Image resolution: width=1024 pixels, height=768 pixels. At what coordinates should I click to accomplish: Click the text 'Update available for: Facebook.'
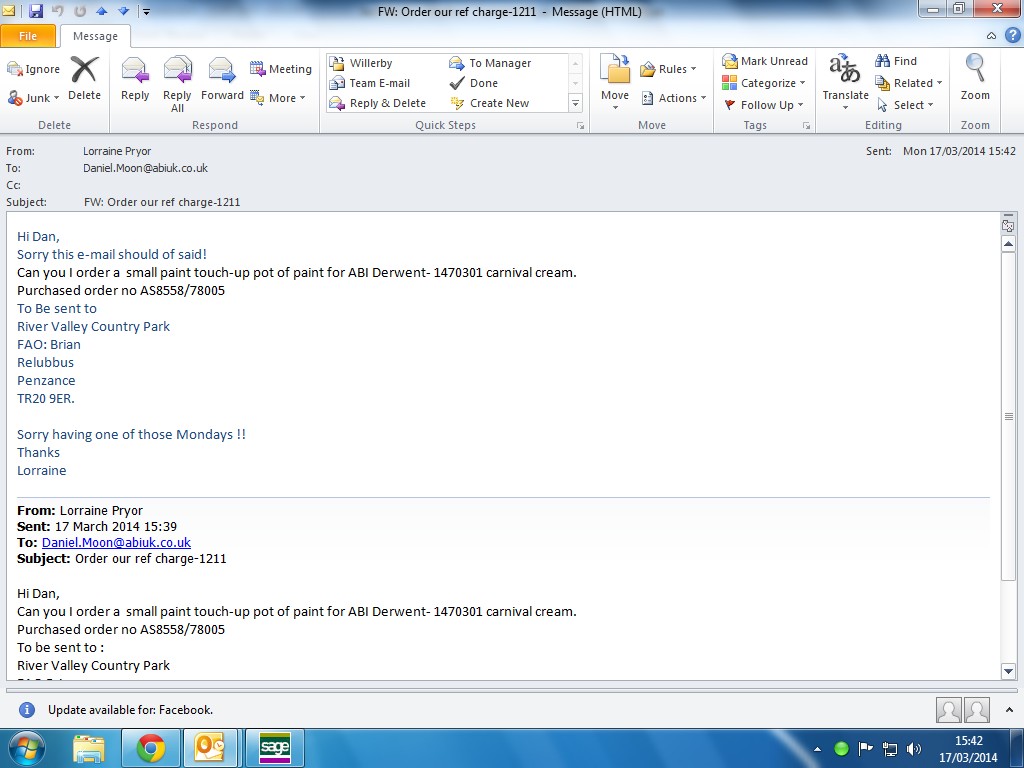(x=131, y=710)
